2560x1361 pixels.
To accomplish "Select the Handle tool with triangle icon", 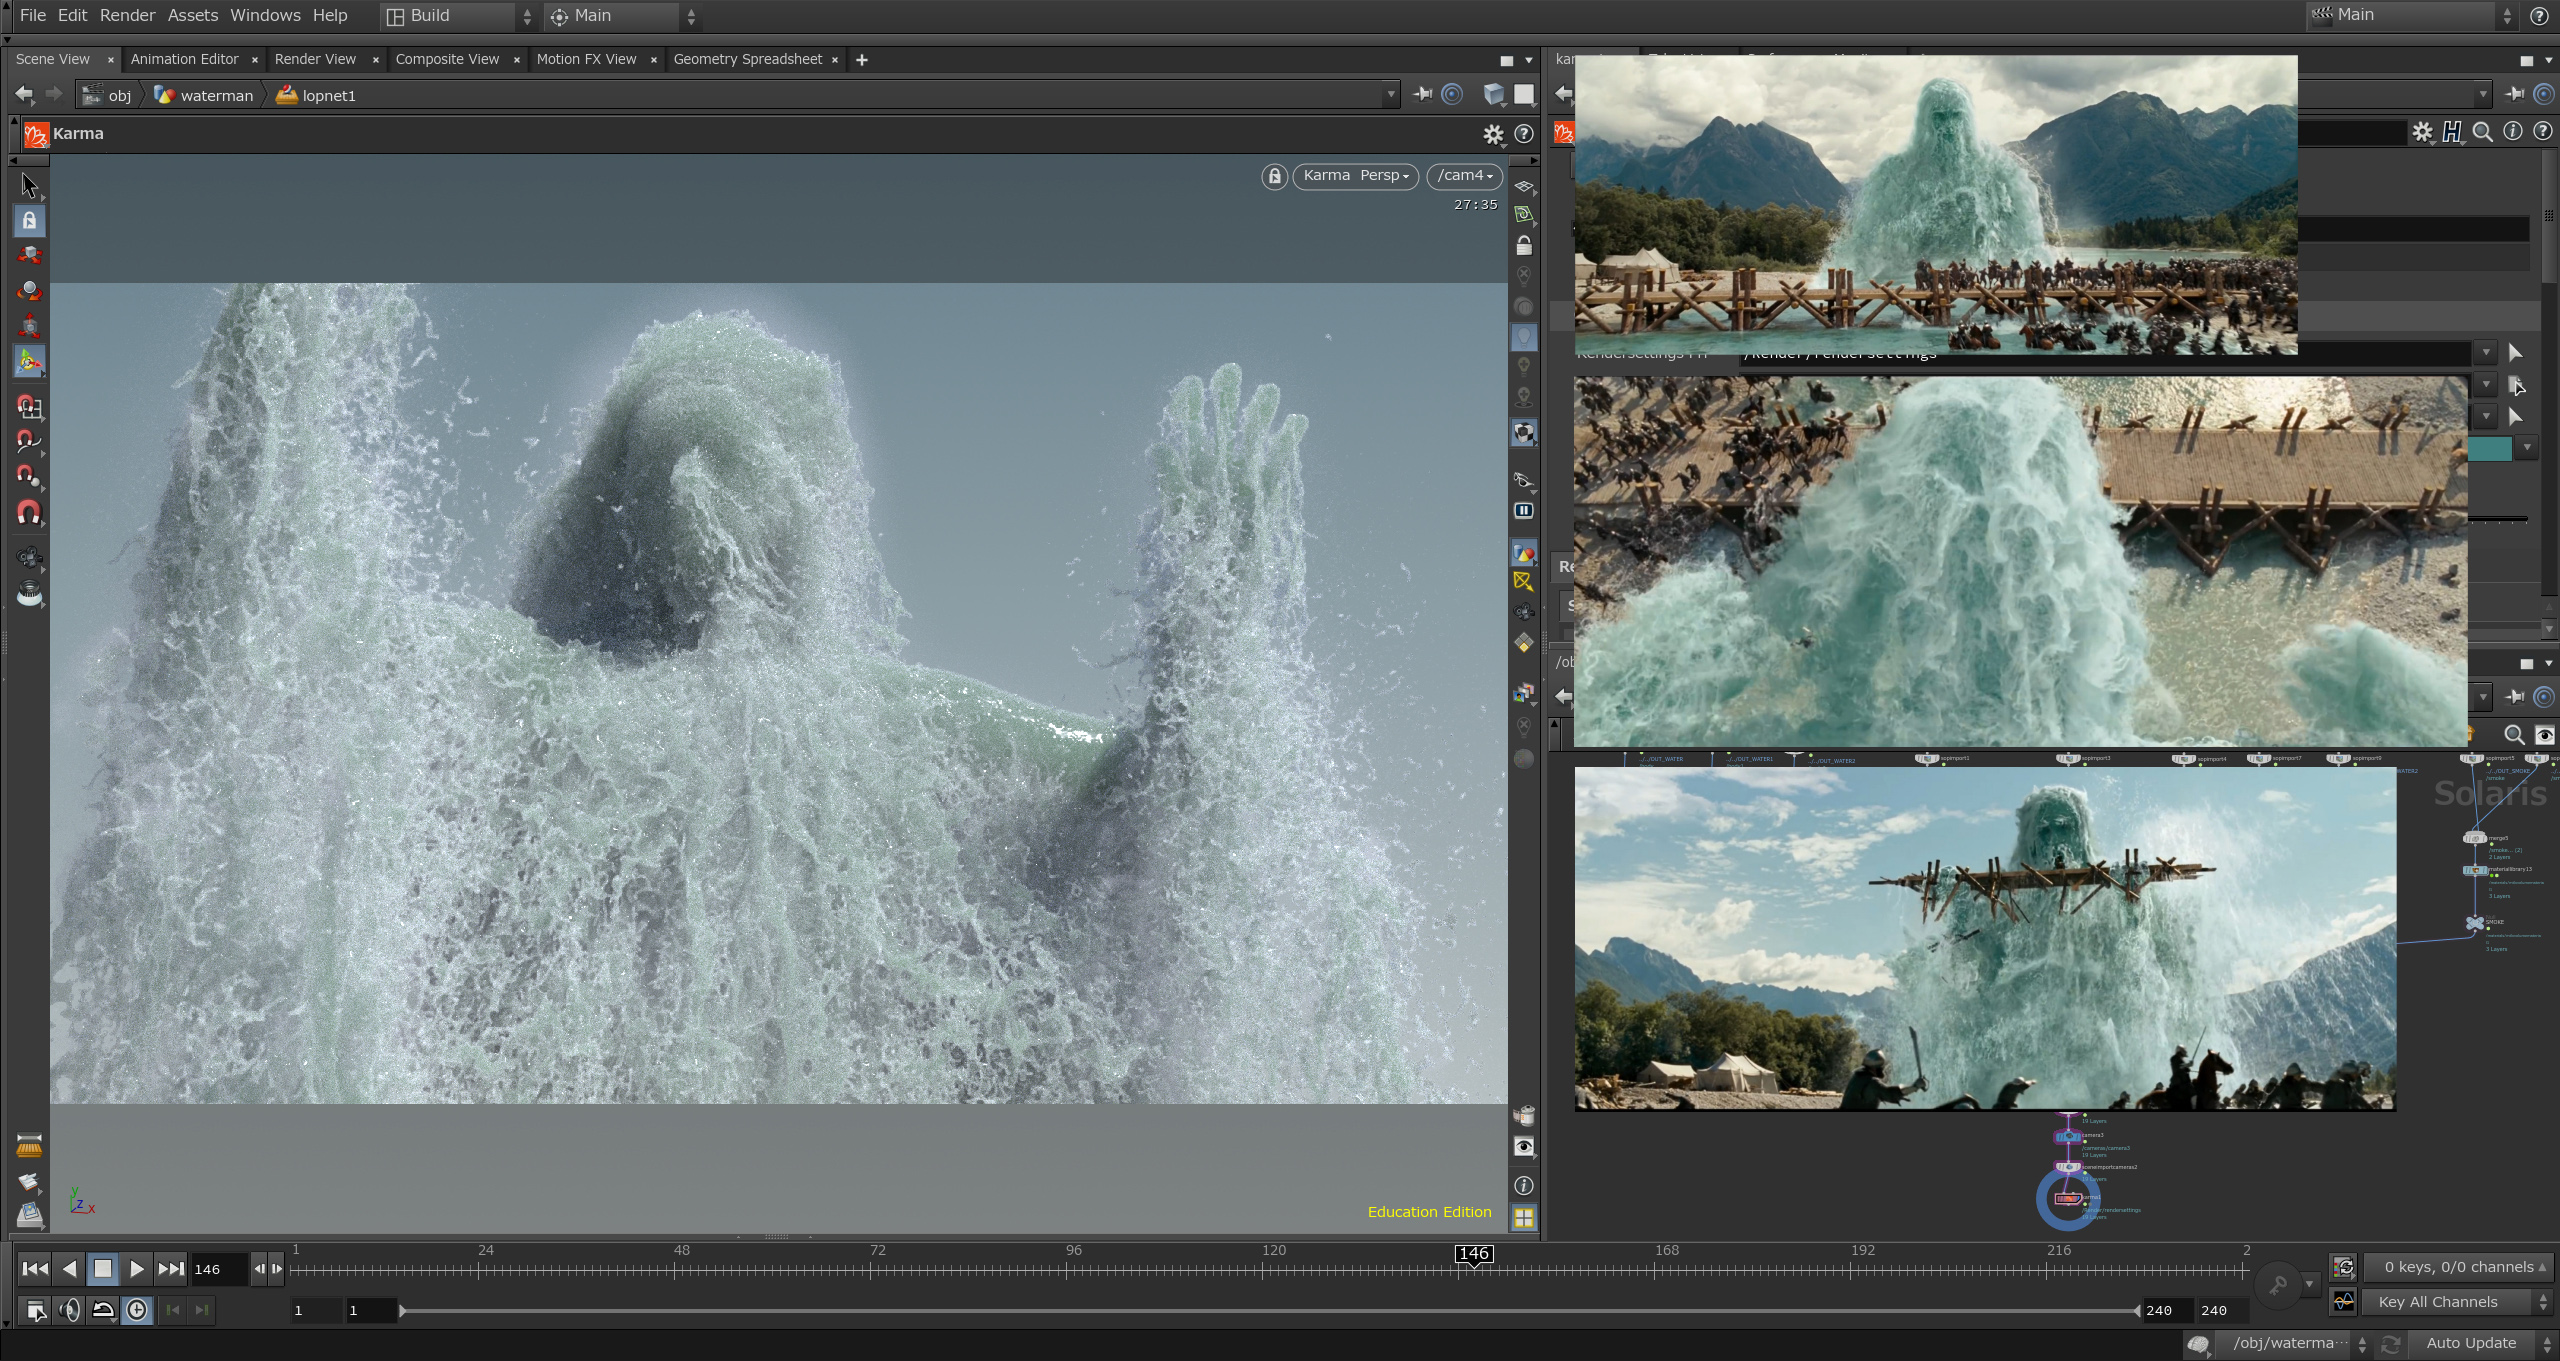I will 29,361.
